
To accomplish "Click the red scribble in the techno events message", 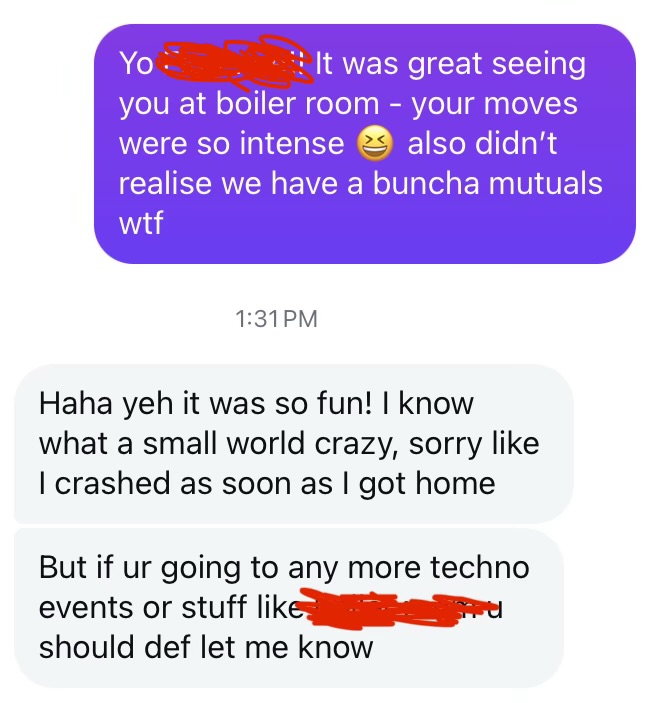I will coord(385,607).
